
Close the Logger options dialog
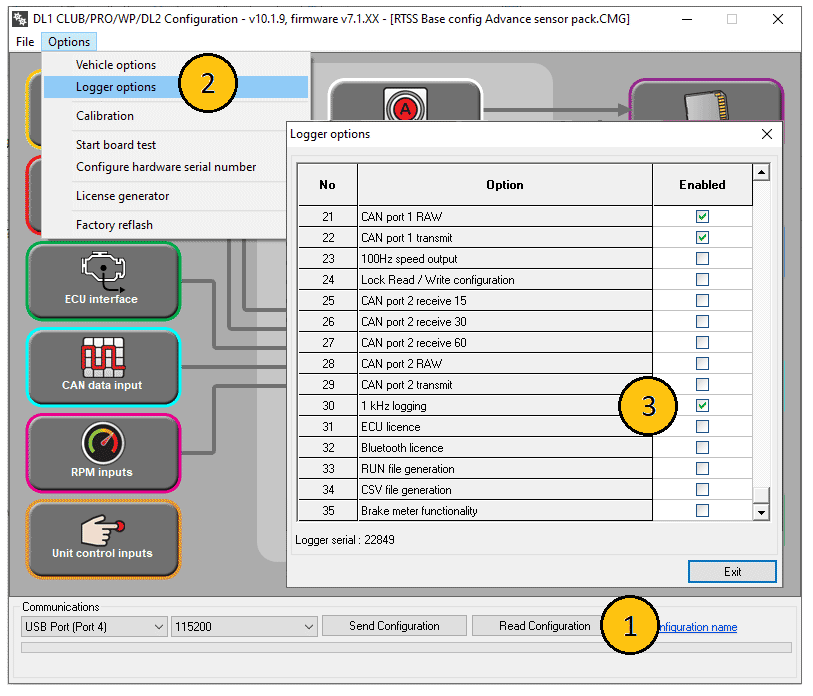pyautogui.click(x=767, y=134)
